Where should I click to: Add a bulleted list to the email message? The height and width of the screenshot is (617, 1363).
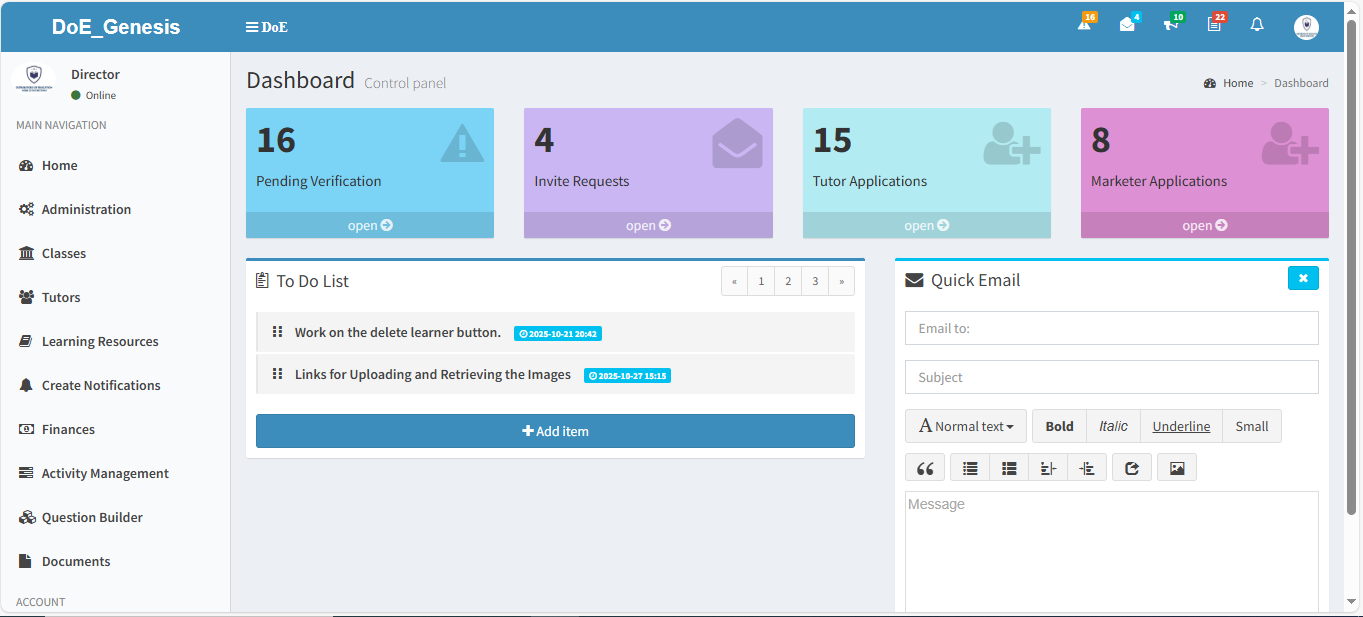[969, 466]
